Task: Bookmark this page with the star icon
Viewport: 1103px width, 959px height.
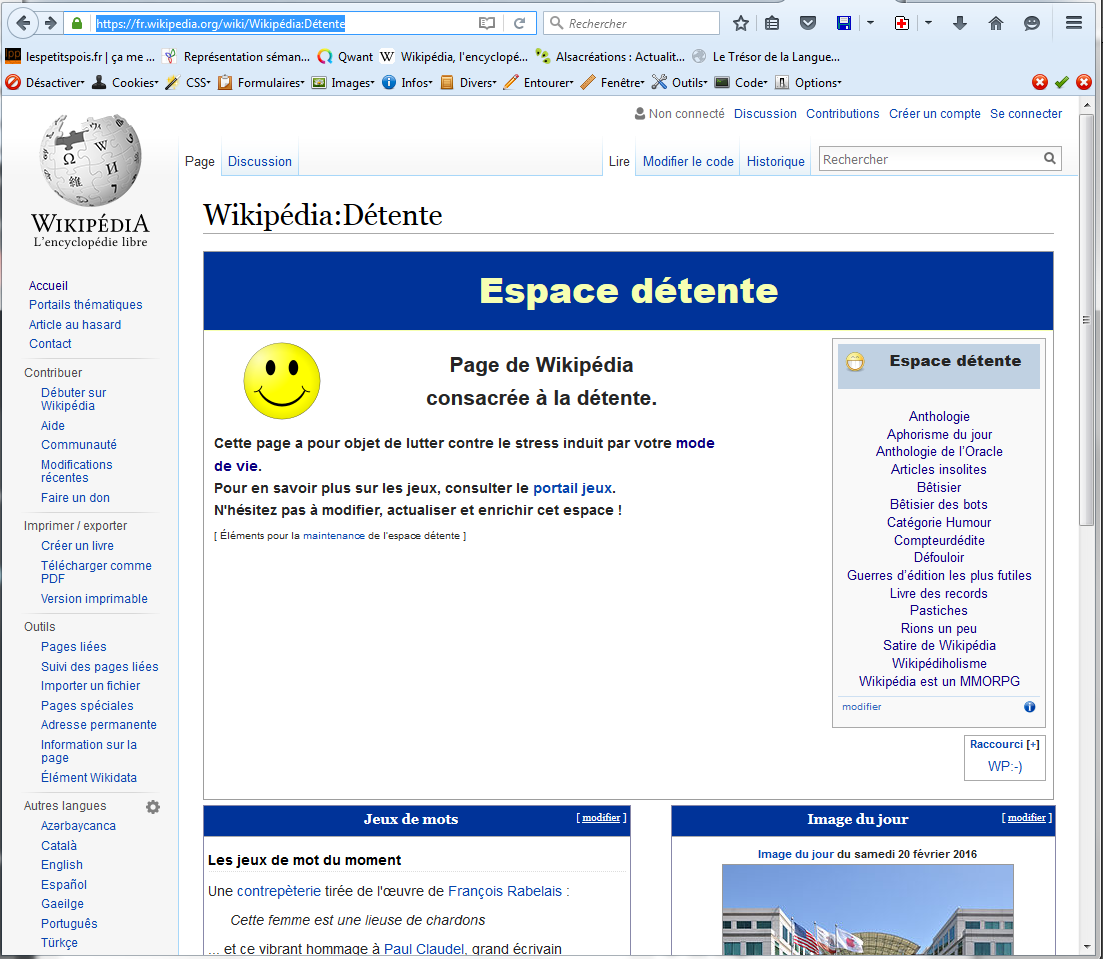Action: 741,23
